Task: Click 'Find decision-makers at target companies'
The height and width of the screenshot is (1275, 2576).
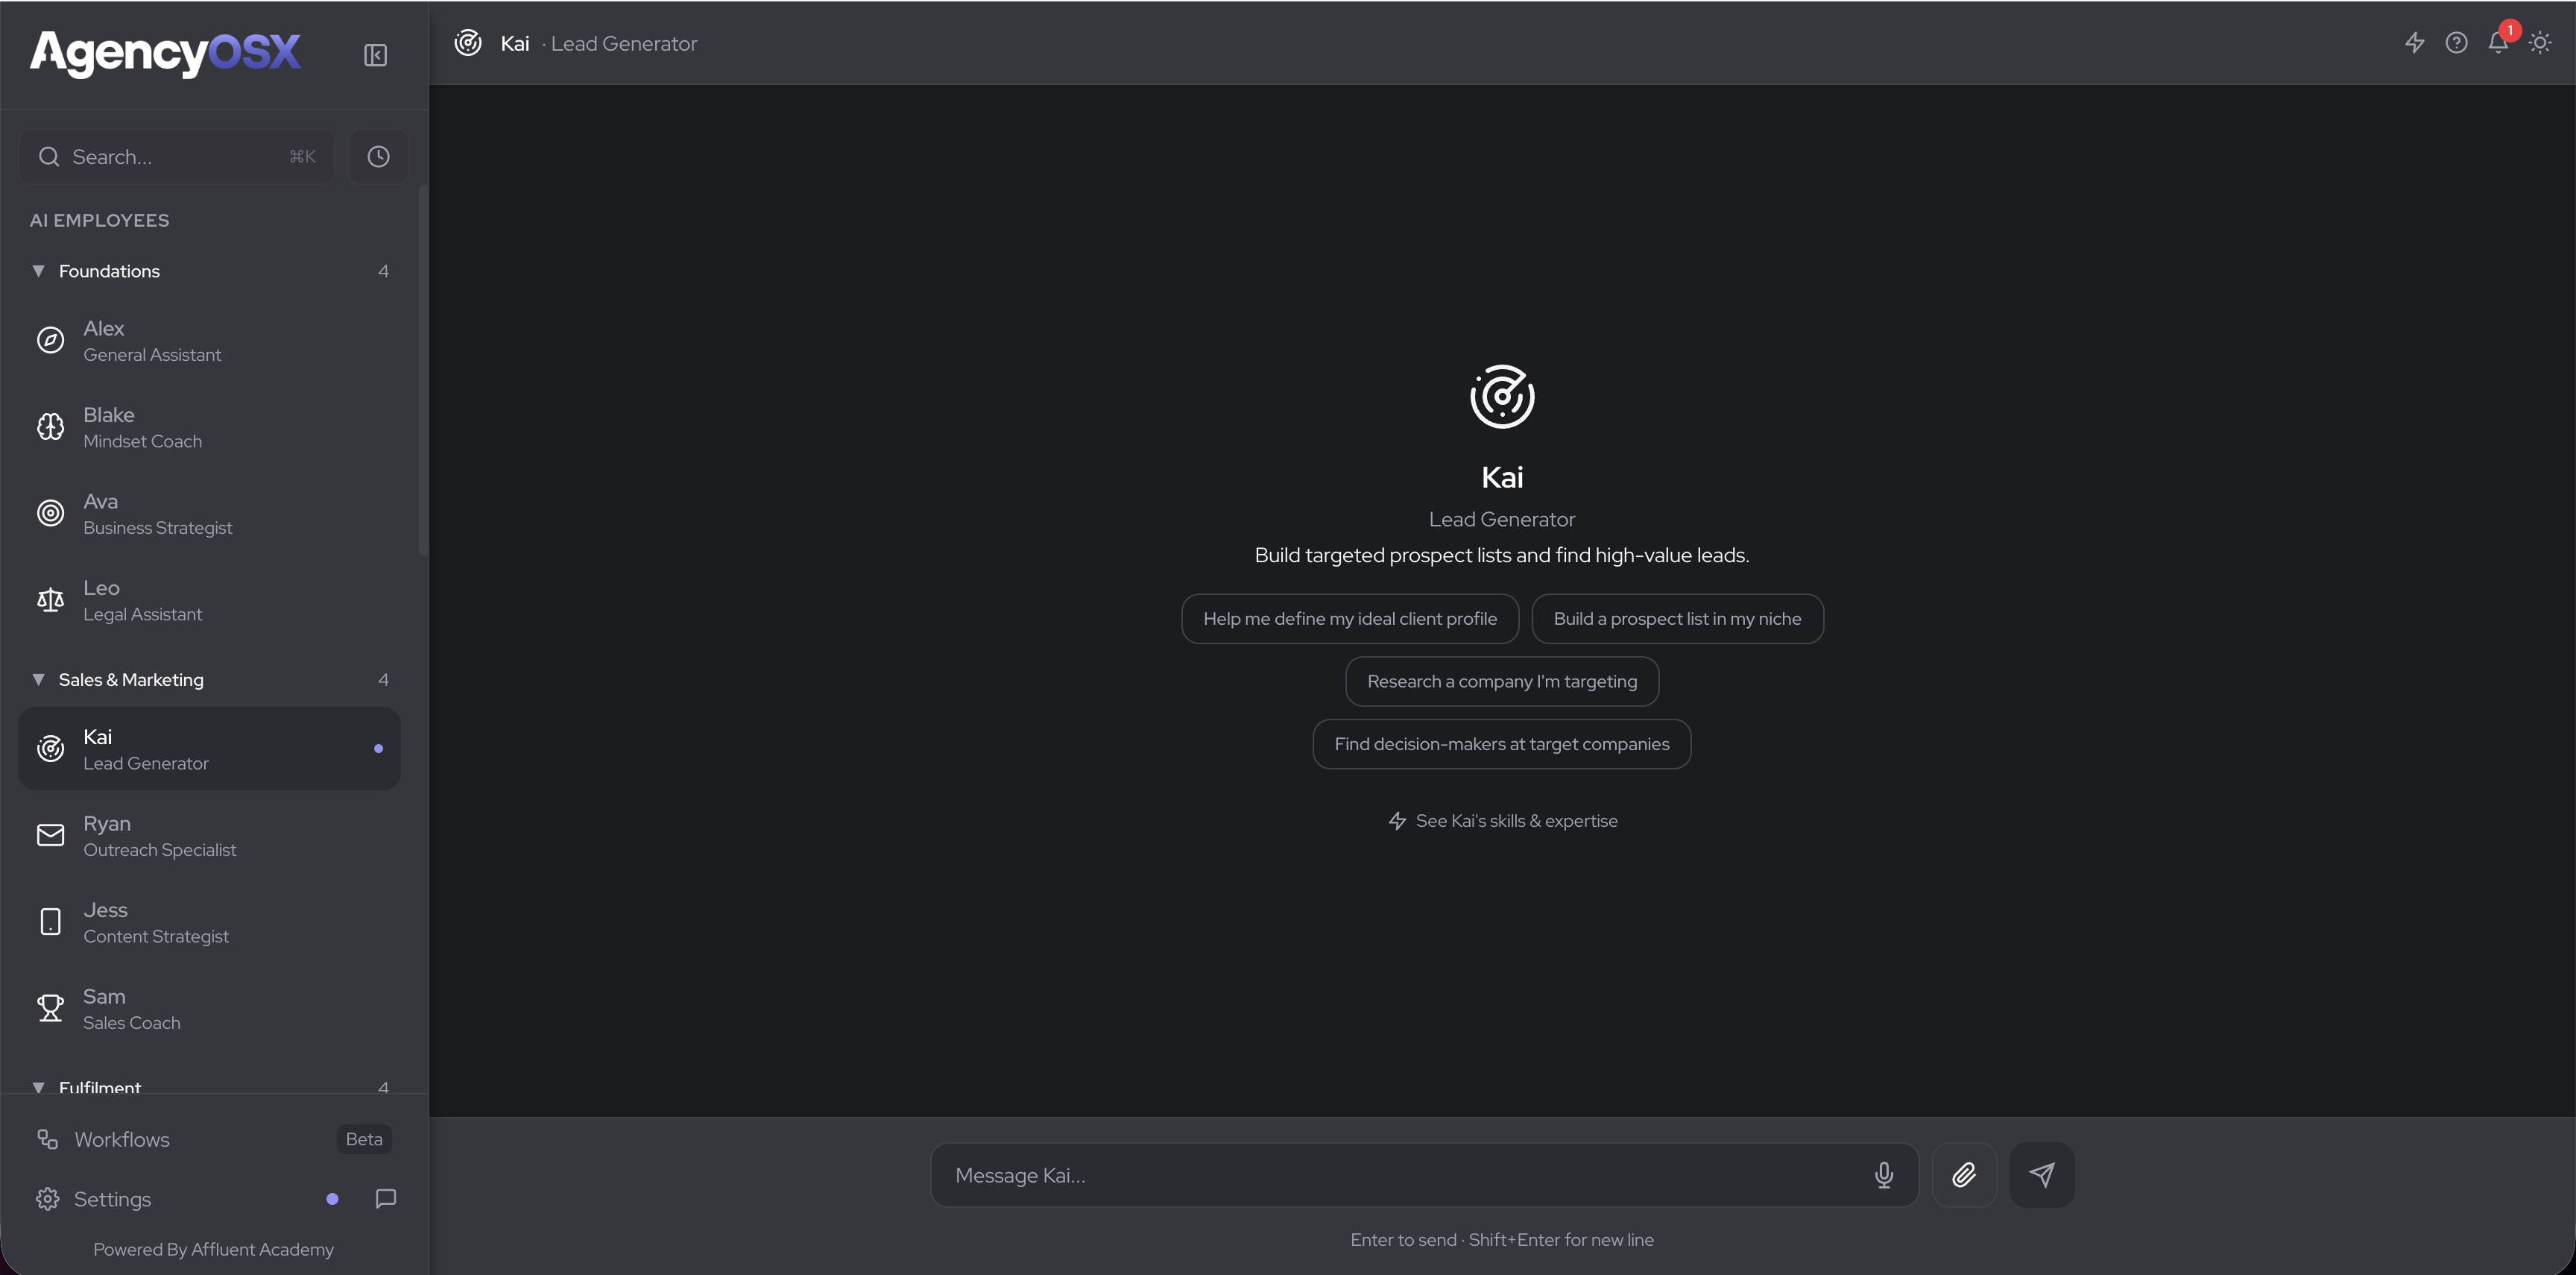Action: [x=1502, y=744]
